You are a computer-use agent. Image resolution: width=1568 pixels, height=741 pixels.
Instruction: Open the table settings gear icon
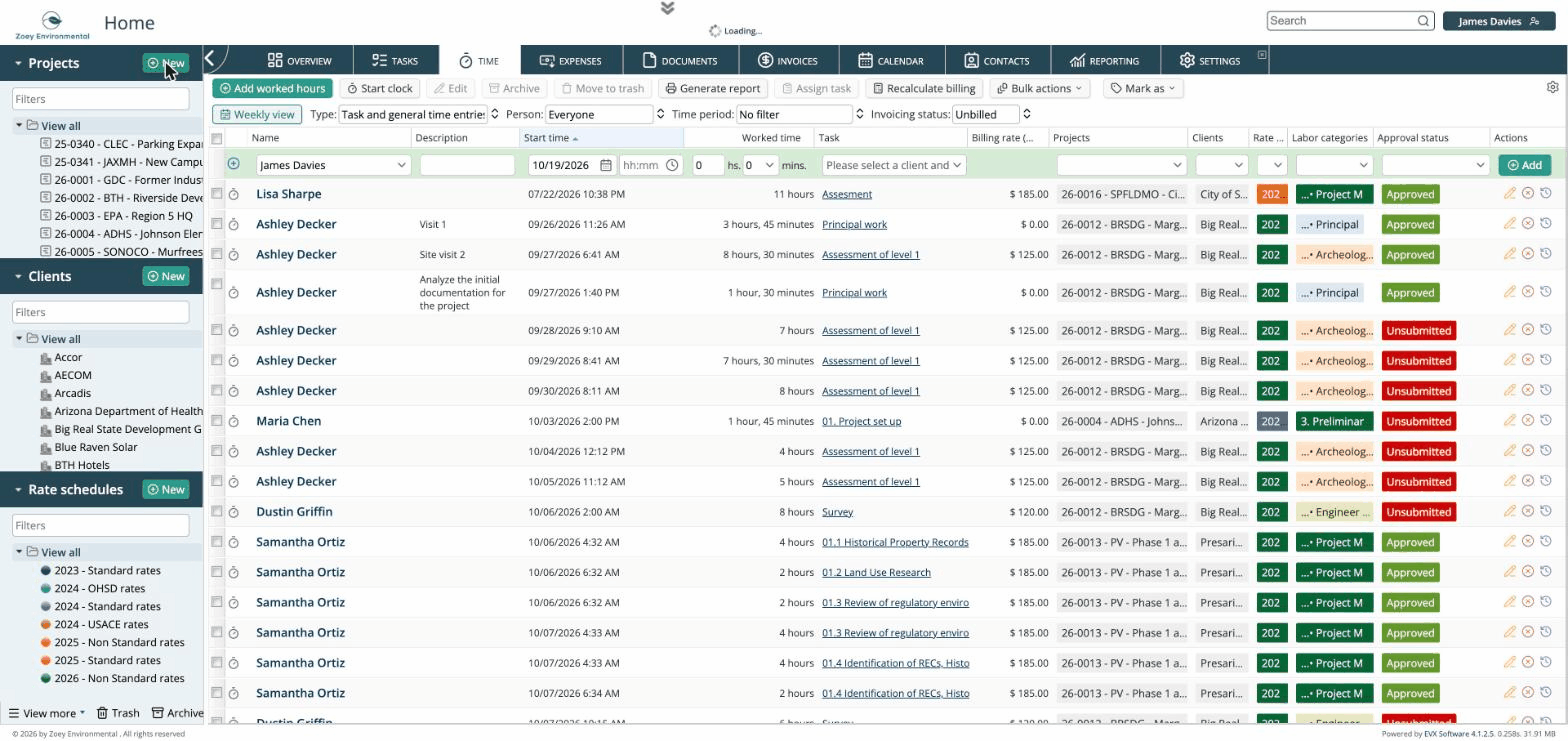click(1552, 87)
